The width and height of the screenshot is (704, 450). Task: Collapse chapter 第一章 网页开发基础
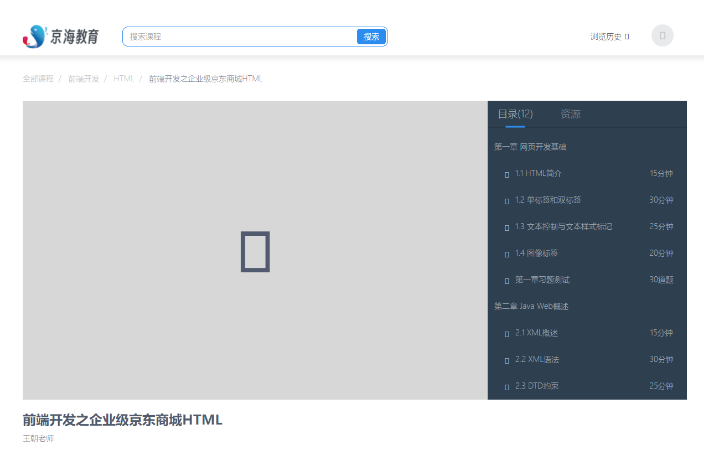[x=530, y=147]
